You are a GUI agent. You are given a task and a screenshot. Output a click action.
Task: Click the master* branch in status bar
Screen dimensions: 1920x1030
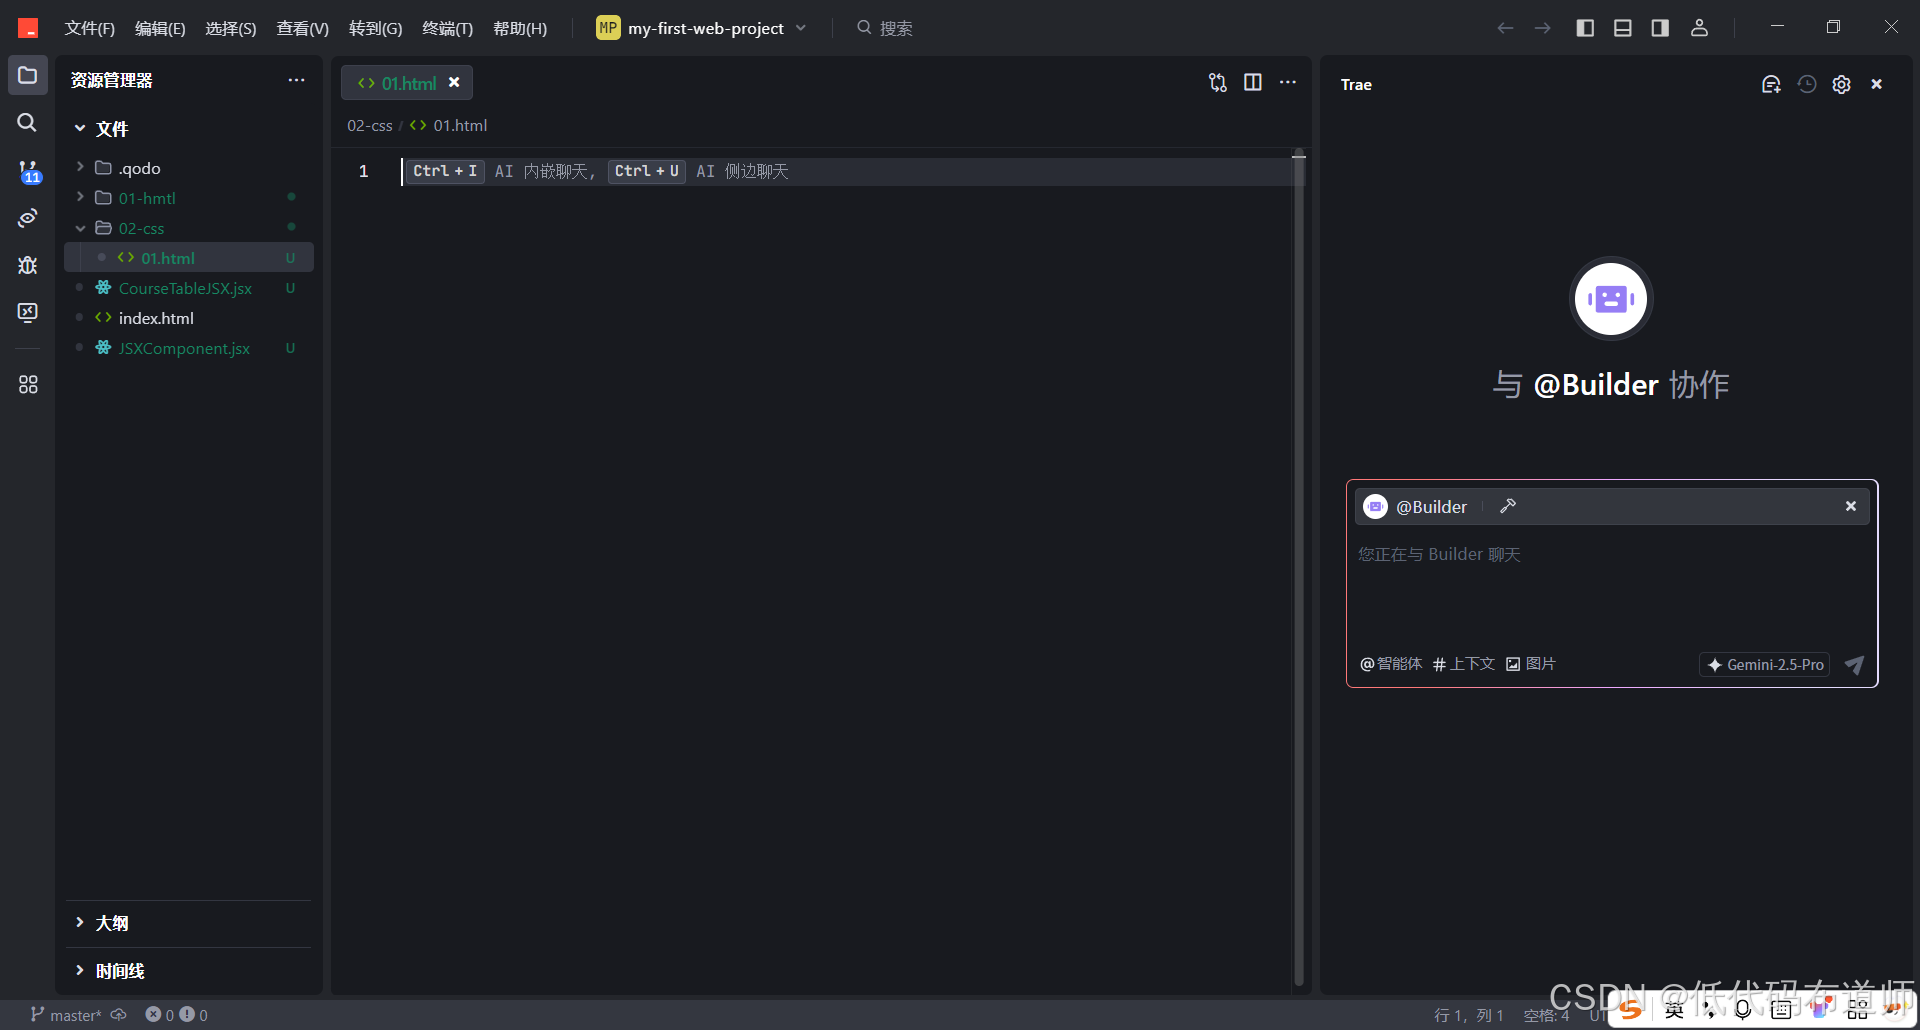coord(66,1015)
